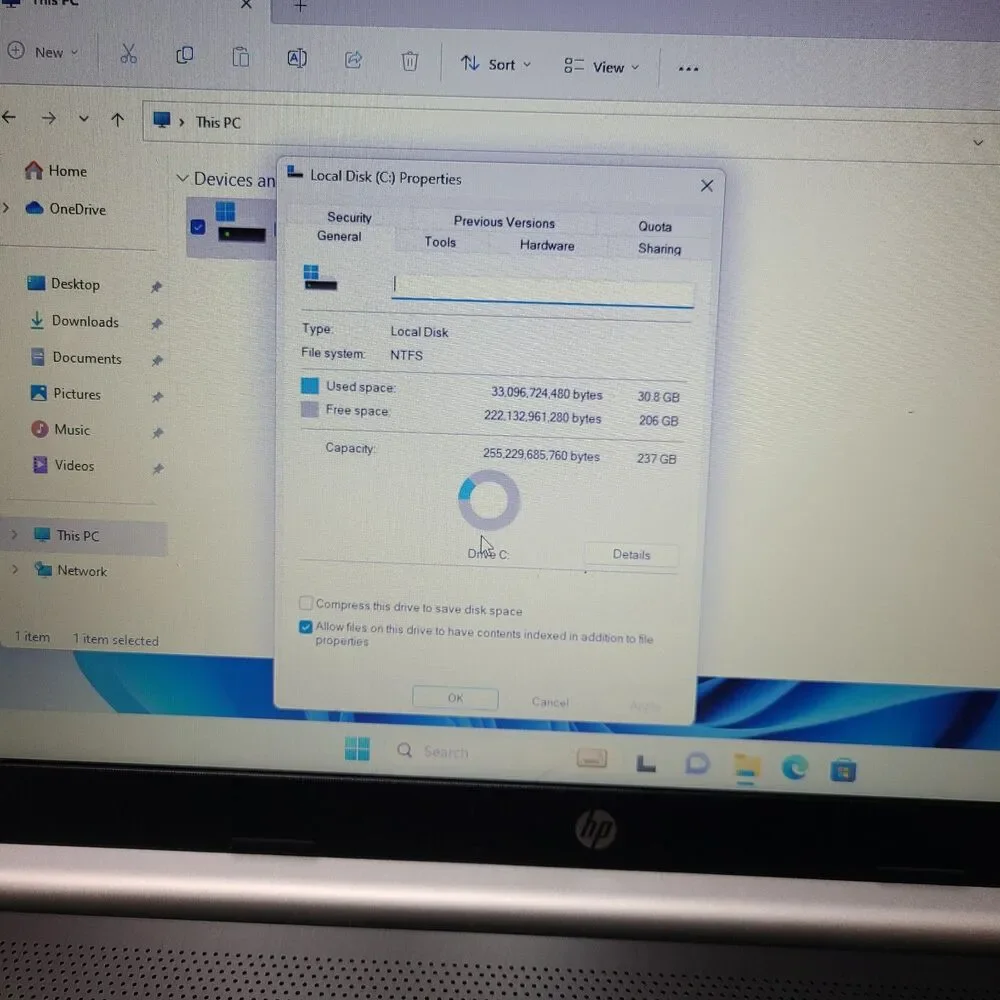
Task: Click the Delete trash icon in toolbar
Action: tap(409, 61)
